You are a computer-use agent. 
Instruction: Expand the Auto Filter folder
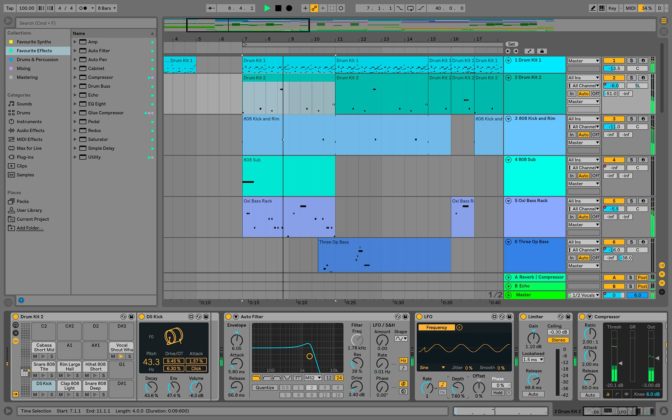[x=75, y=51]
